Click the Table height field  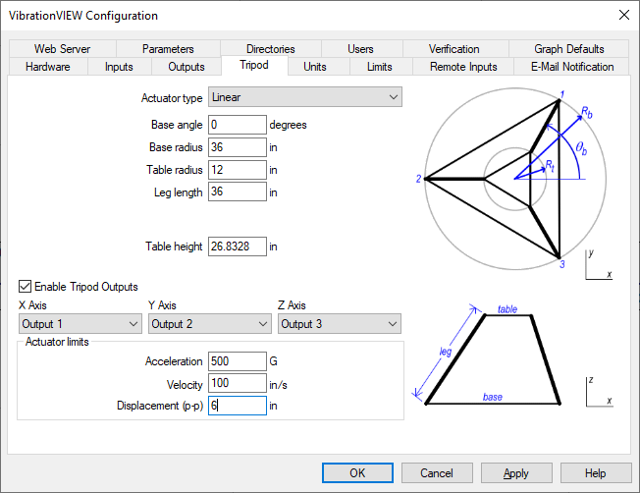click(x=237, y=246)
